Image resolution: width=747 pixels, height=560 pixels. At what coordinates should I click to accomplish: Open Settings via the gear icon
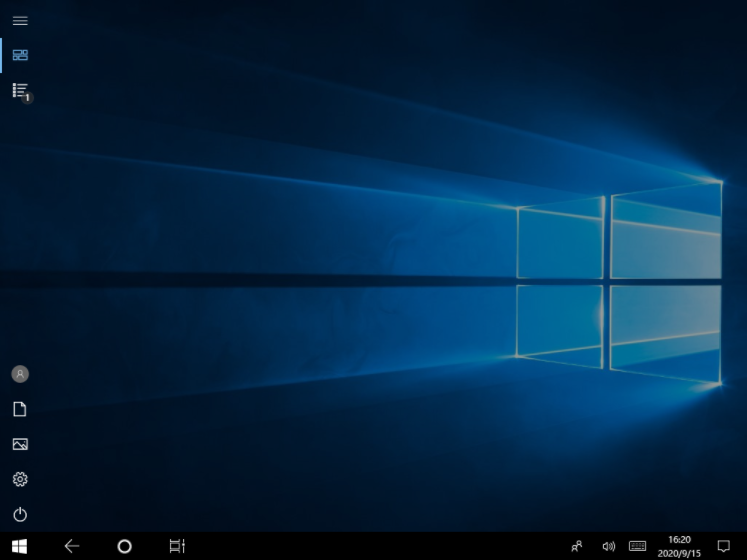pos(20,479)
